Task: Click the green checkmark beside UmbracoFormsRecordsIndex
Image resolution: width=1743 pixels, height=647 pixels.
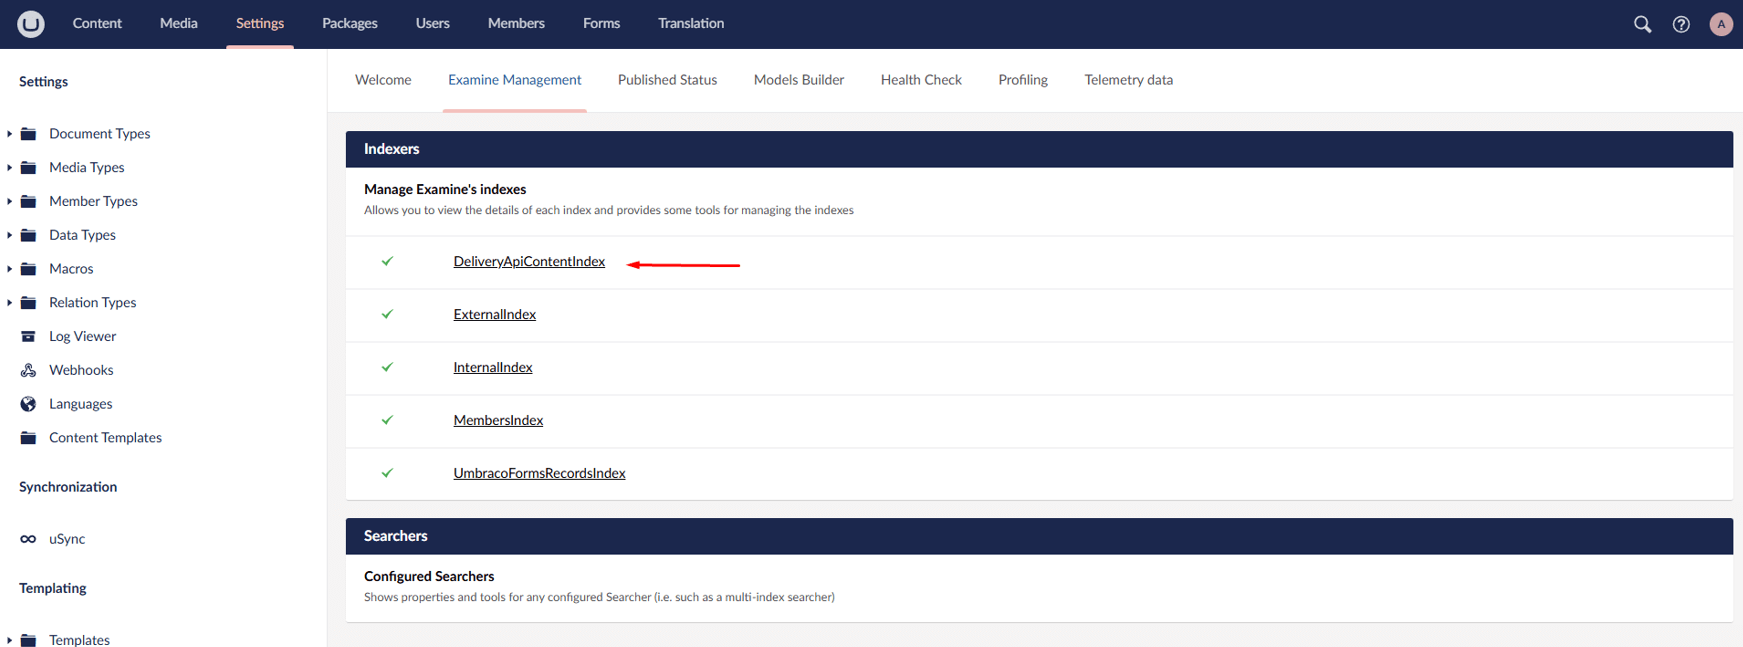Action: [387, 473]
